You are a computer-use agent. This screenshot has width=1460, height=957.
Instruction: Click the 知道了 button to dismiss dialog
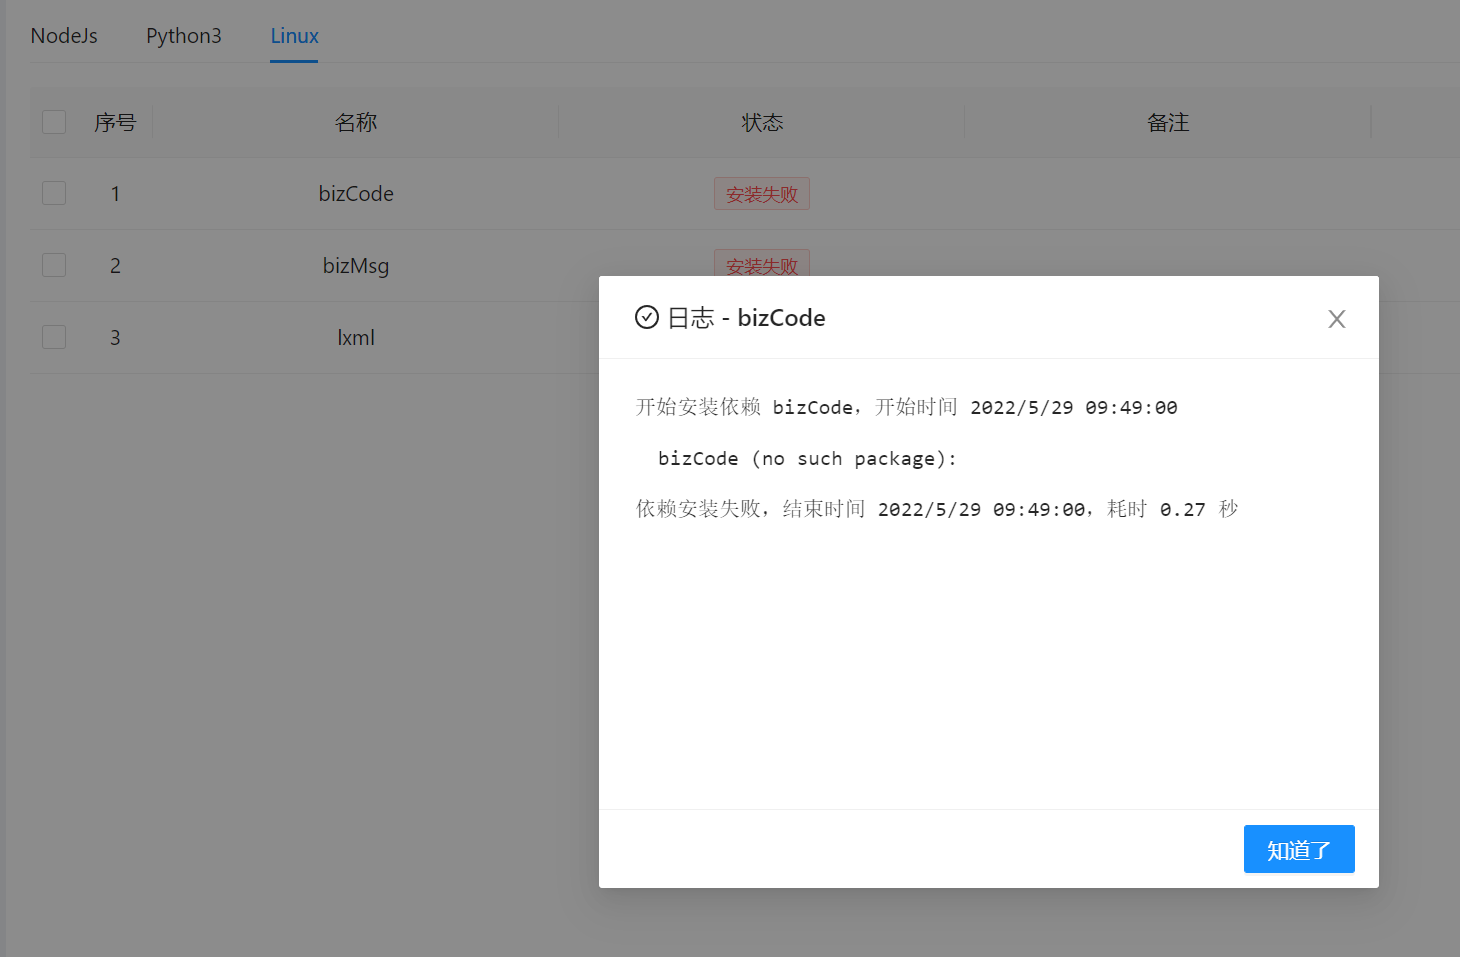pos(1298,849)
